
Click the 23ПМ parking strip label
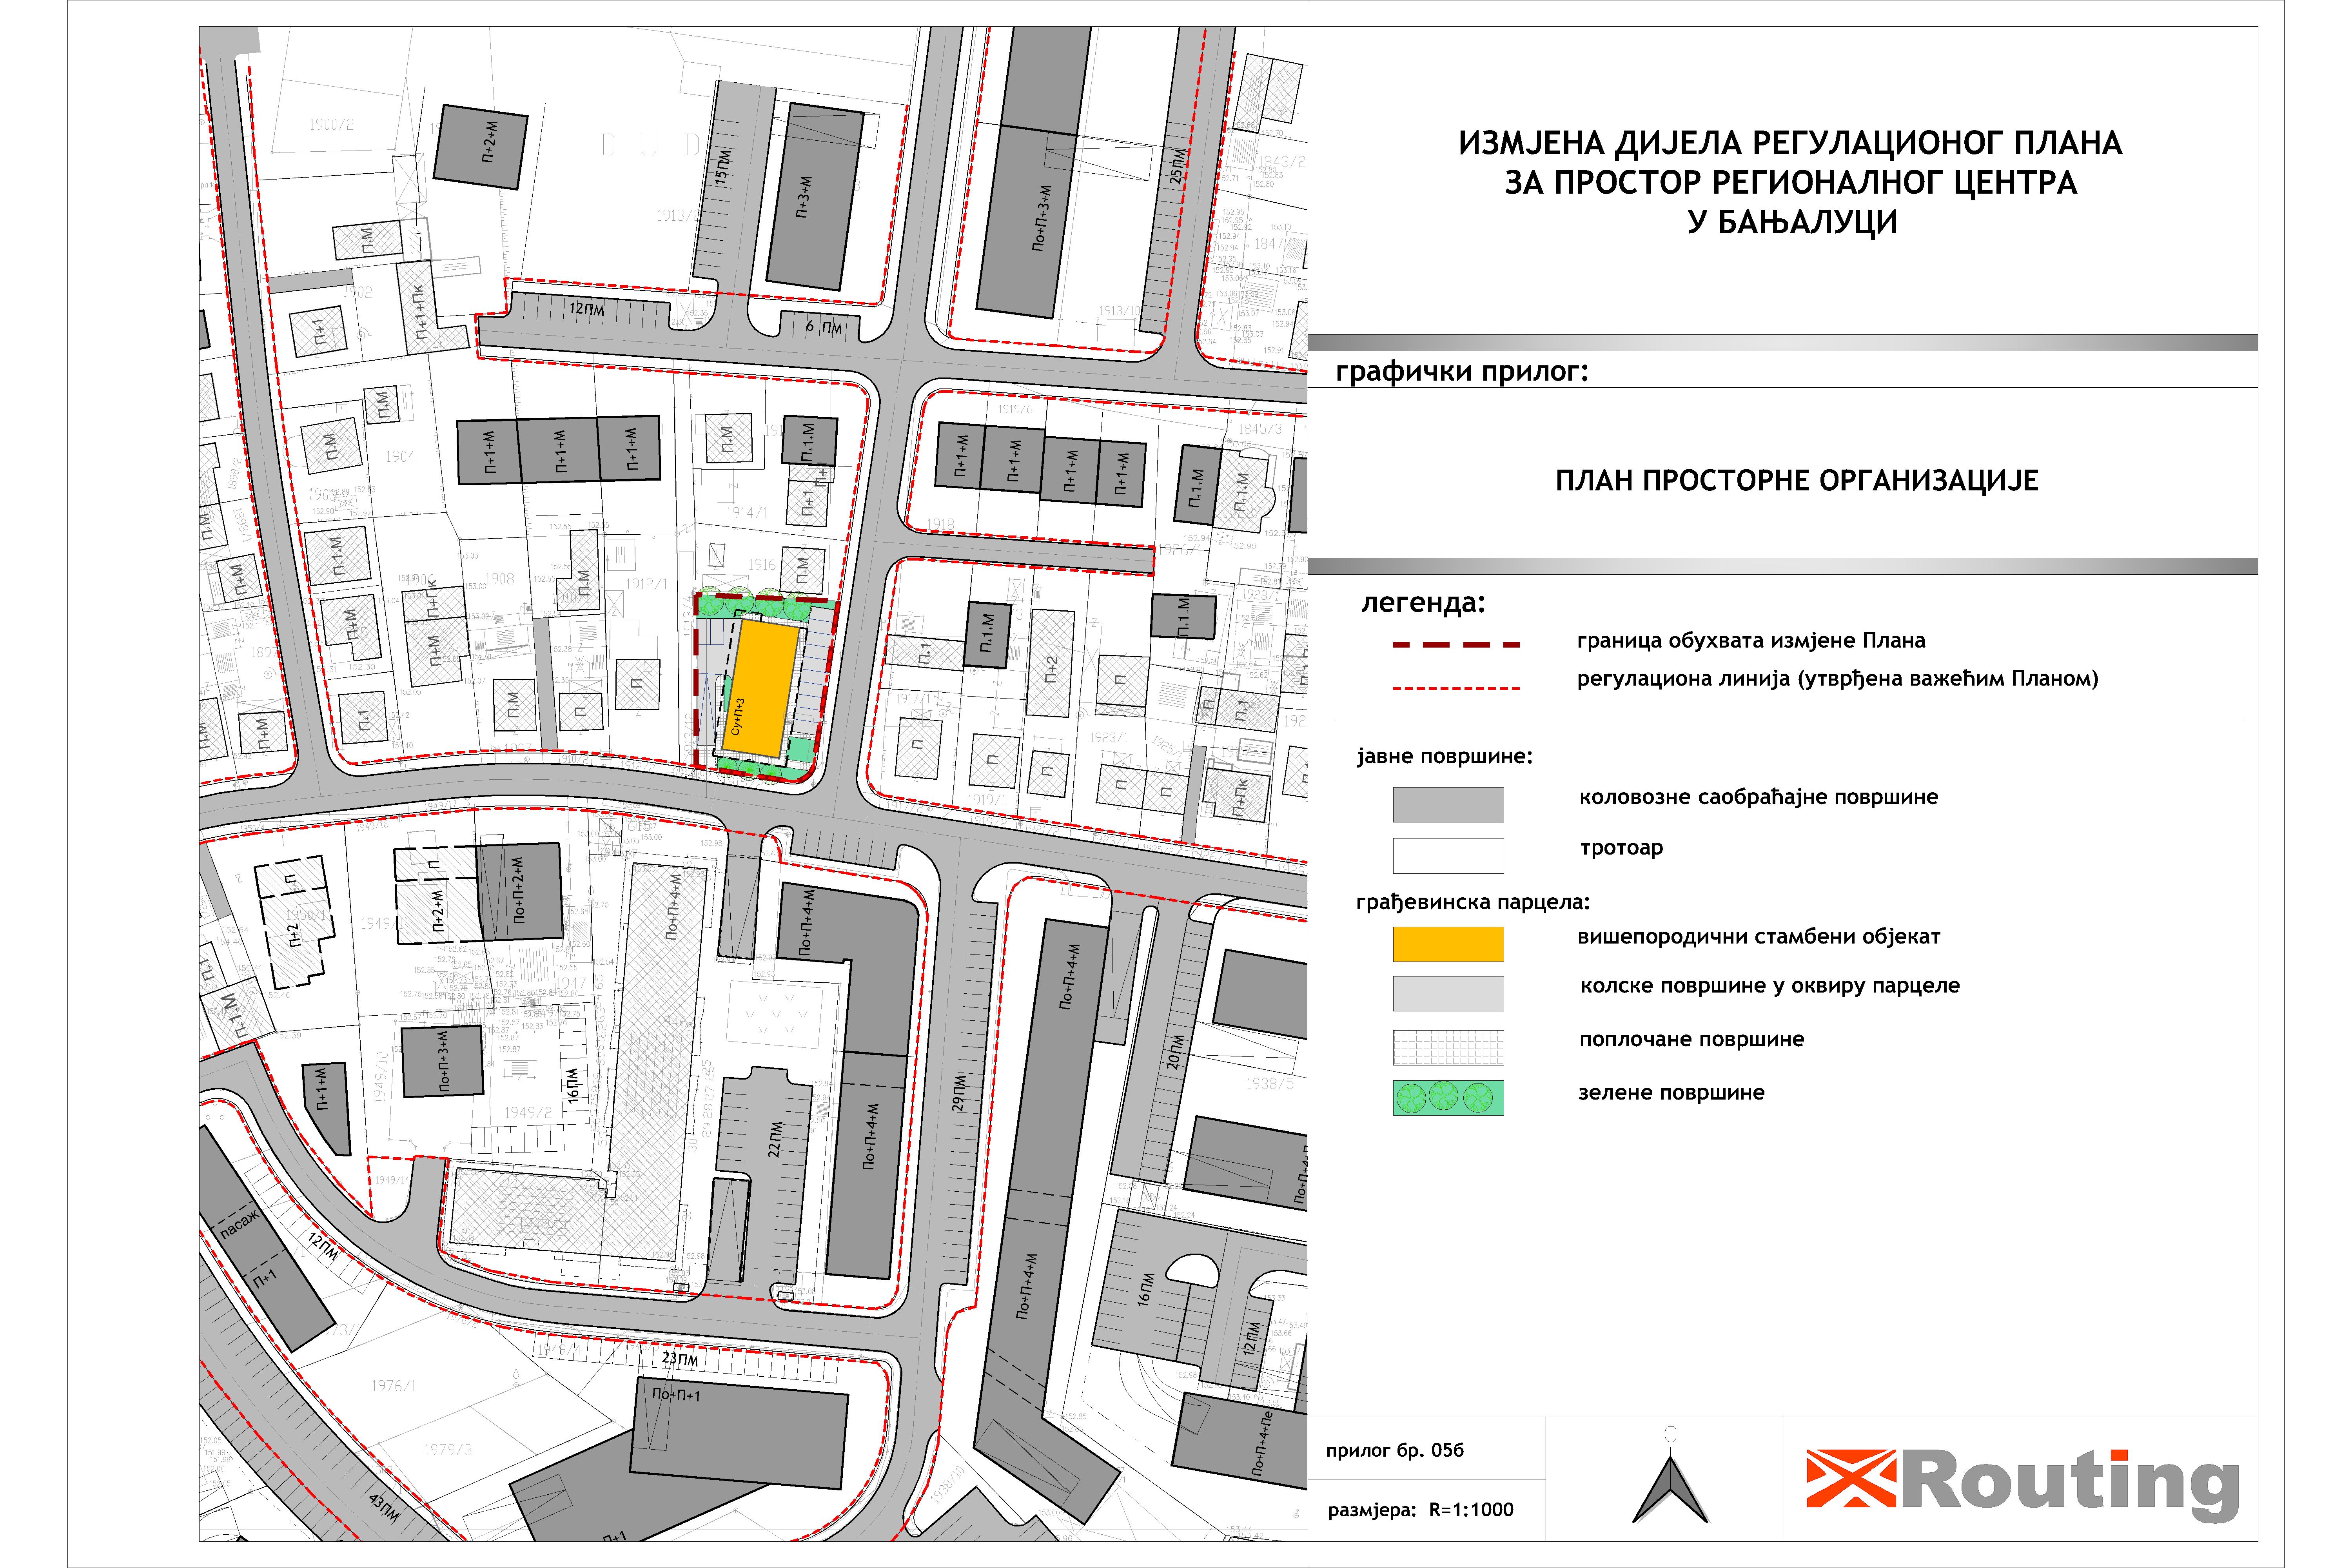click(x=680, y=1359)
